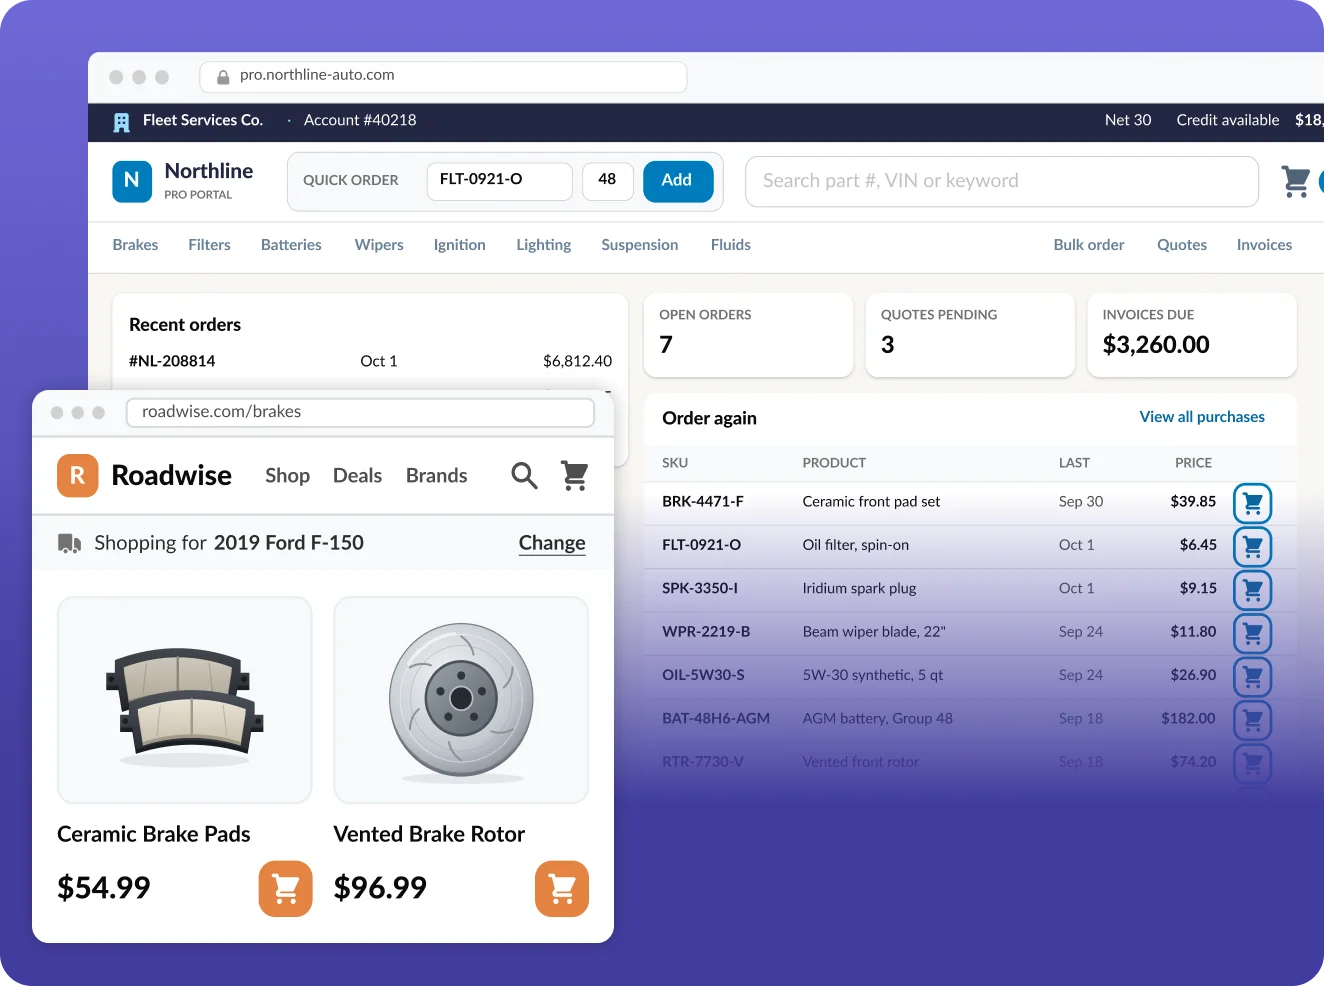This screenshot has width=1324, height=986.
Task: Open the Vented Brake Rotor product image
Action: [461, 700]
